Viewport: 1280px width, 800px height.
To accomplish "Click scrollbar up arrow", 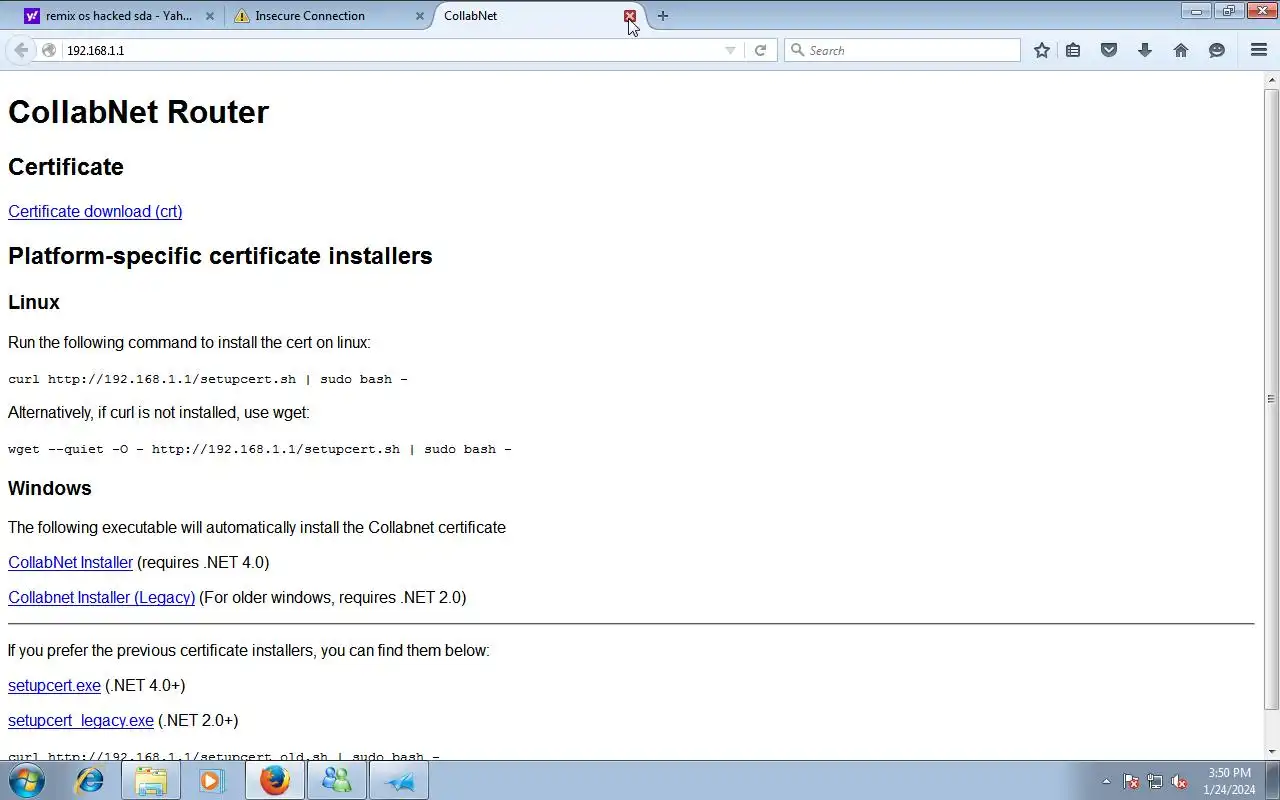I will pyautogui.click(x=1271, y=80).
